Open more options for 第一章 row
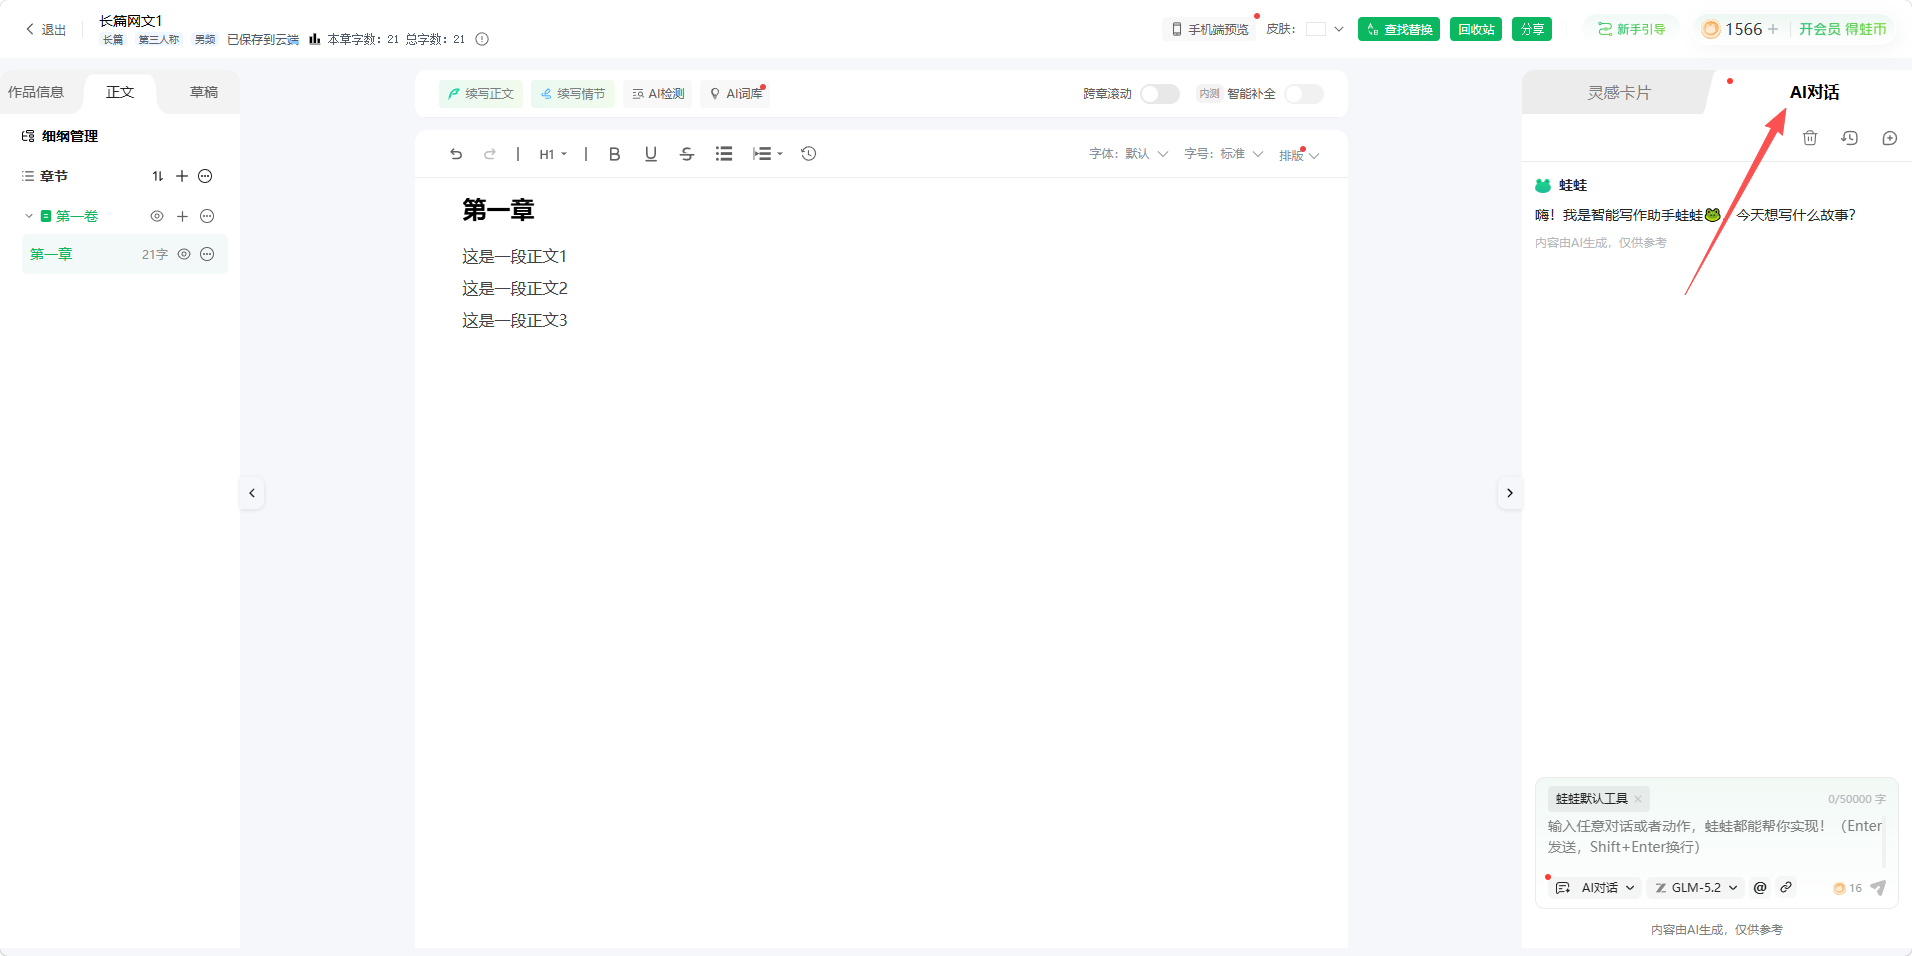Screen dimensions: 1912x956 [207, 254]
